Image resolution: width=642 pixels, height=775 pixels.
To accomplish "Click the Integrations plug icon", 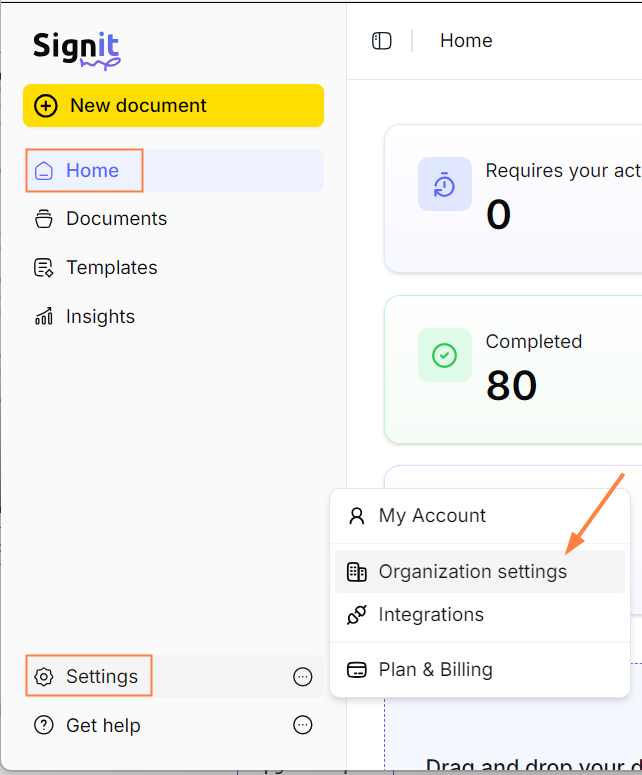I will point(356,615).
